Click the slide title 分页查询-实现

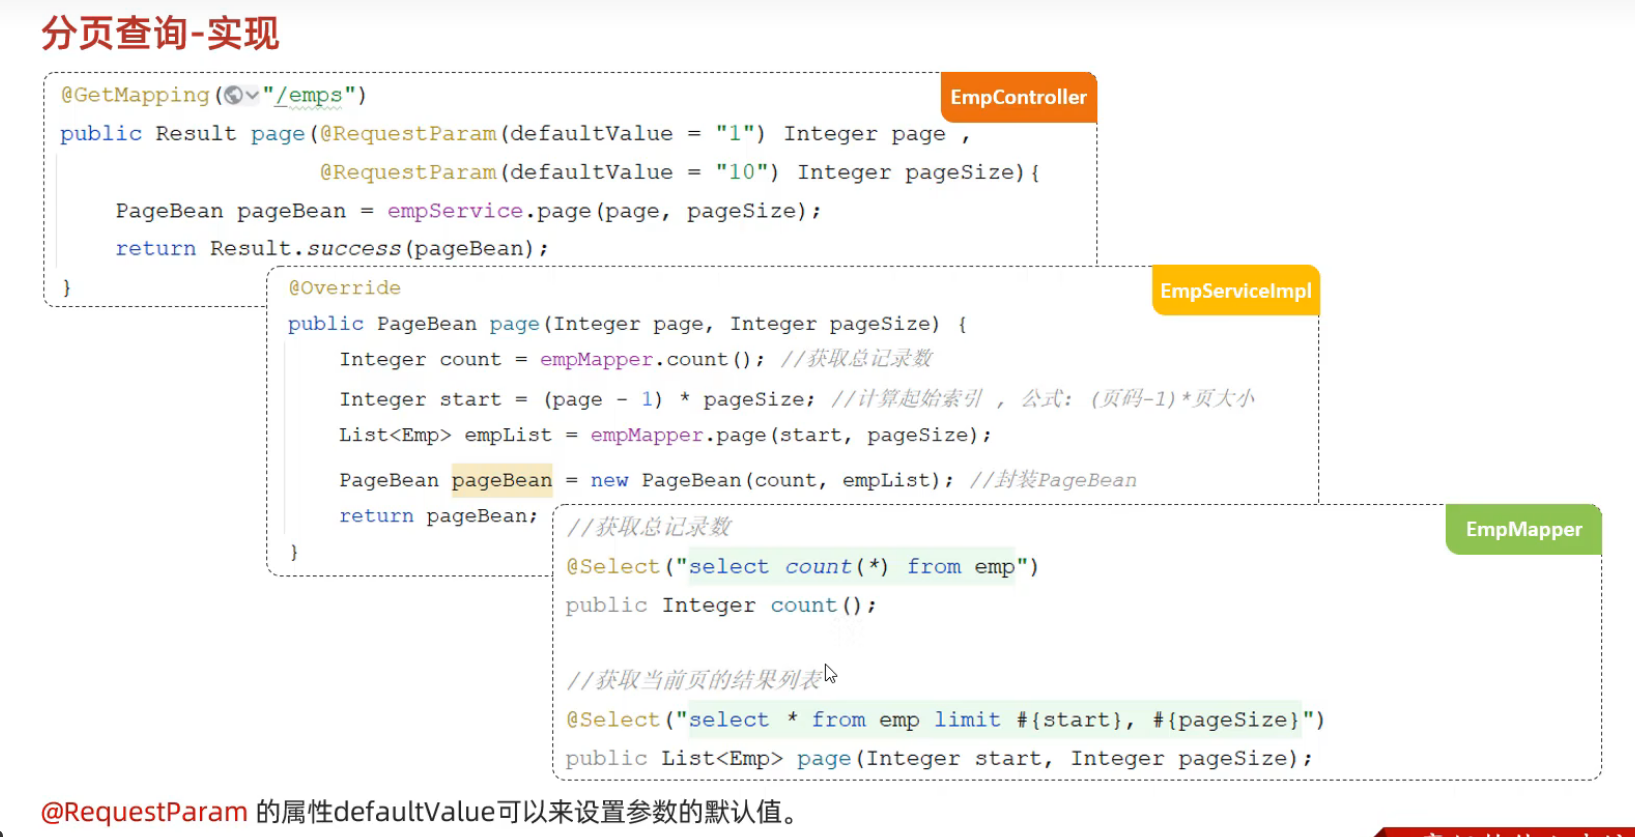coord(160,33)
